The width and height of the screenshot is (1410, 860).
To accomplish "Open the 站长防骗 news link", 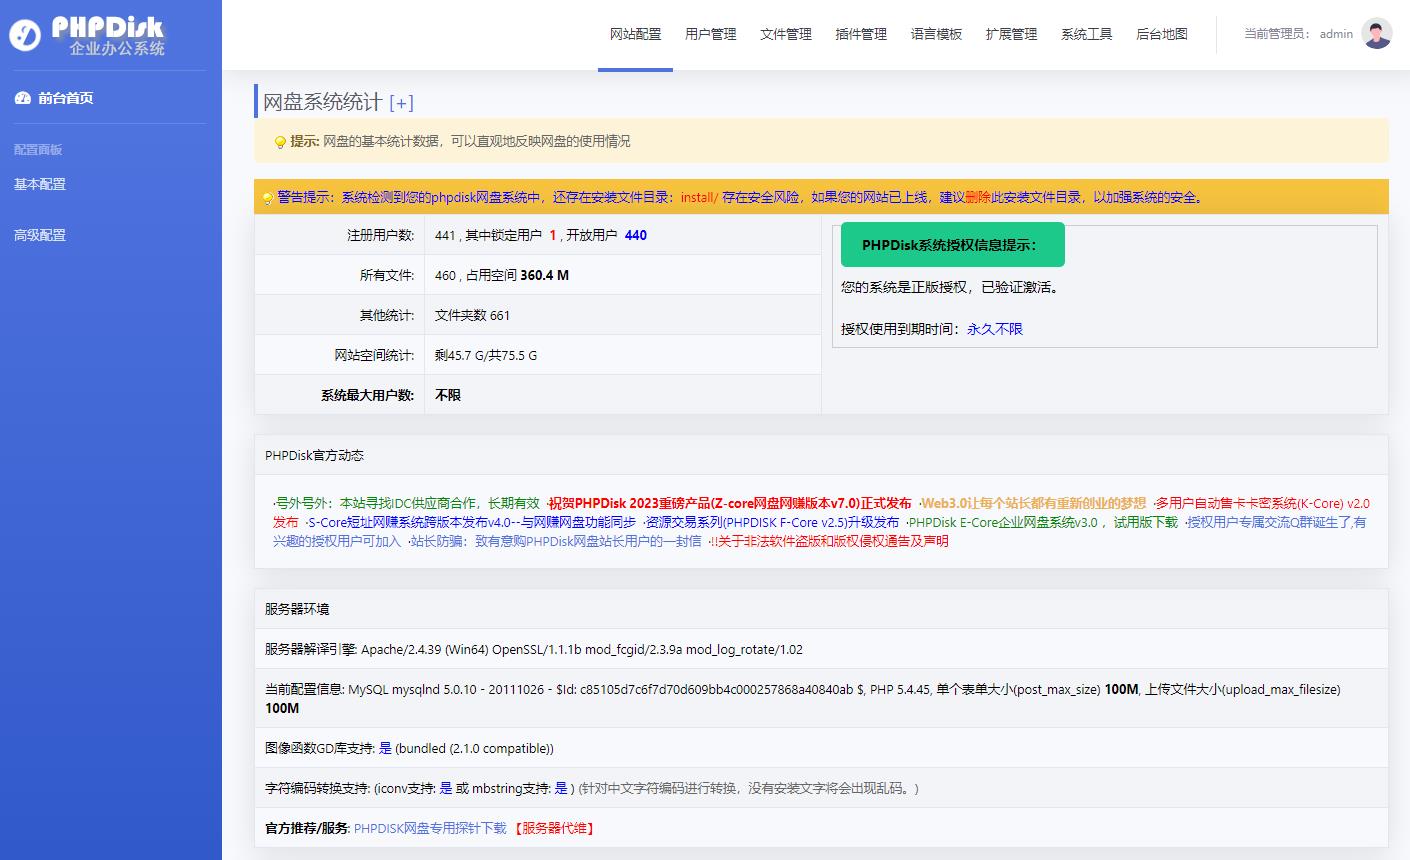I will (556, 541).
